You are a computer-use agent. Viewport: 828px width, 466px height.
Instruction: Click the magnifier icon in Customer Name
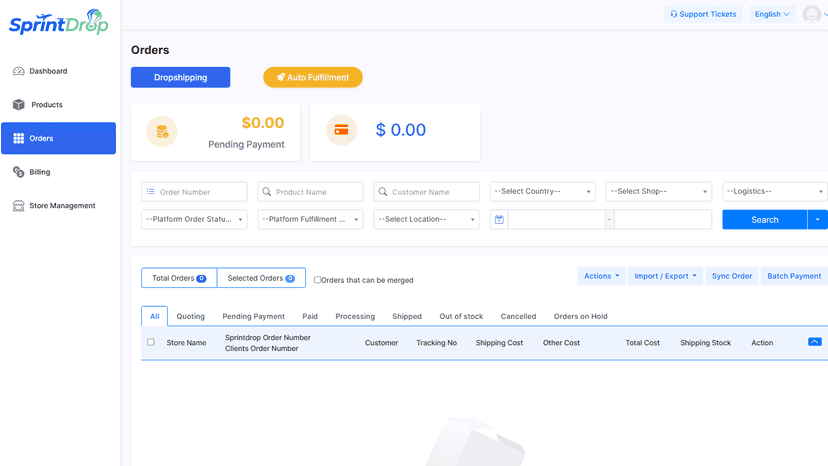(383, 192)
